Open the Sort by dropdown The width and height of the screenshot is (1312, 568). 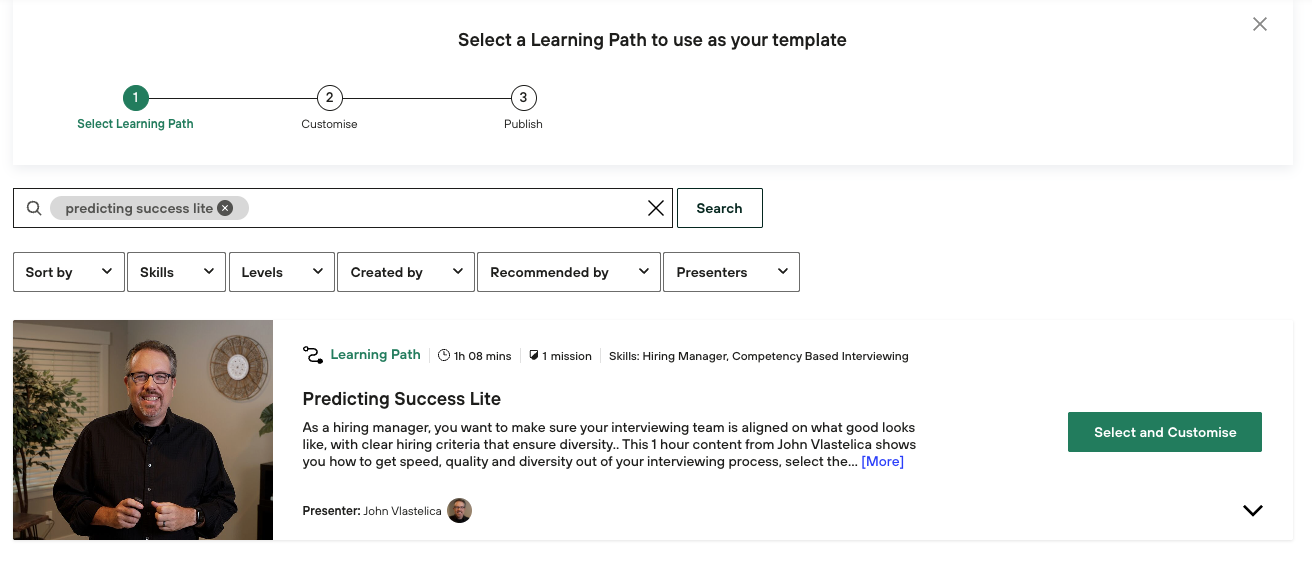69,272
